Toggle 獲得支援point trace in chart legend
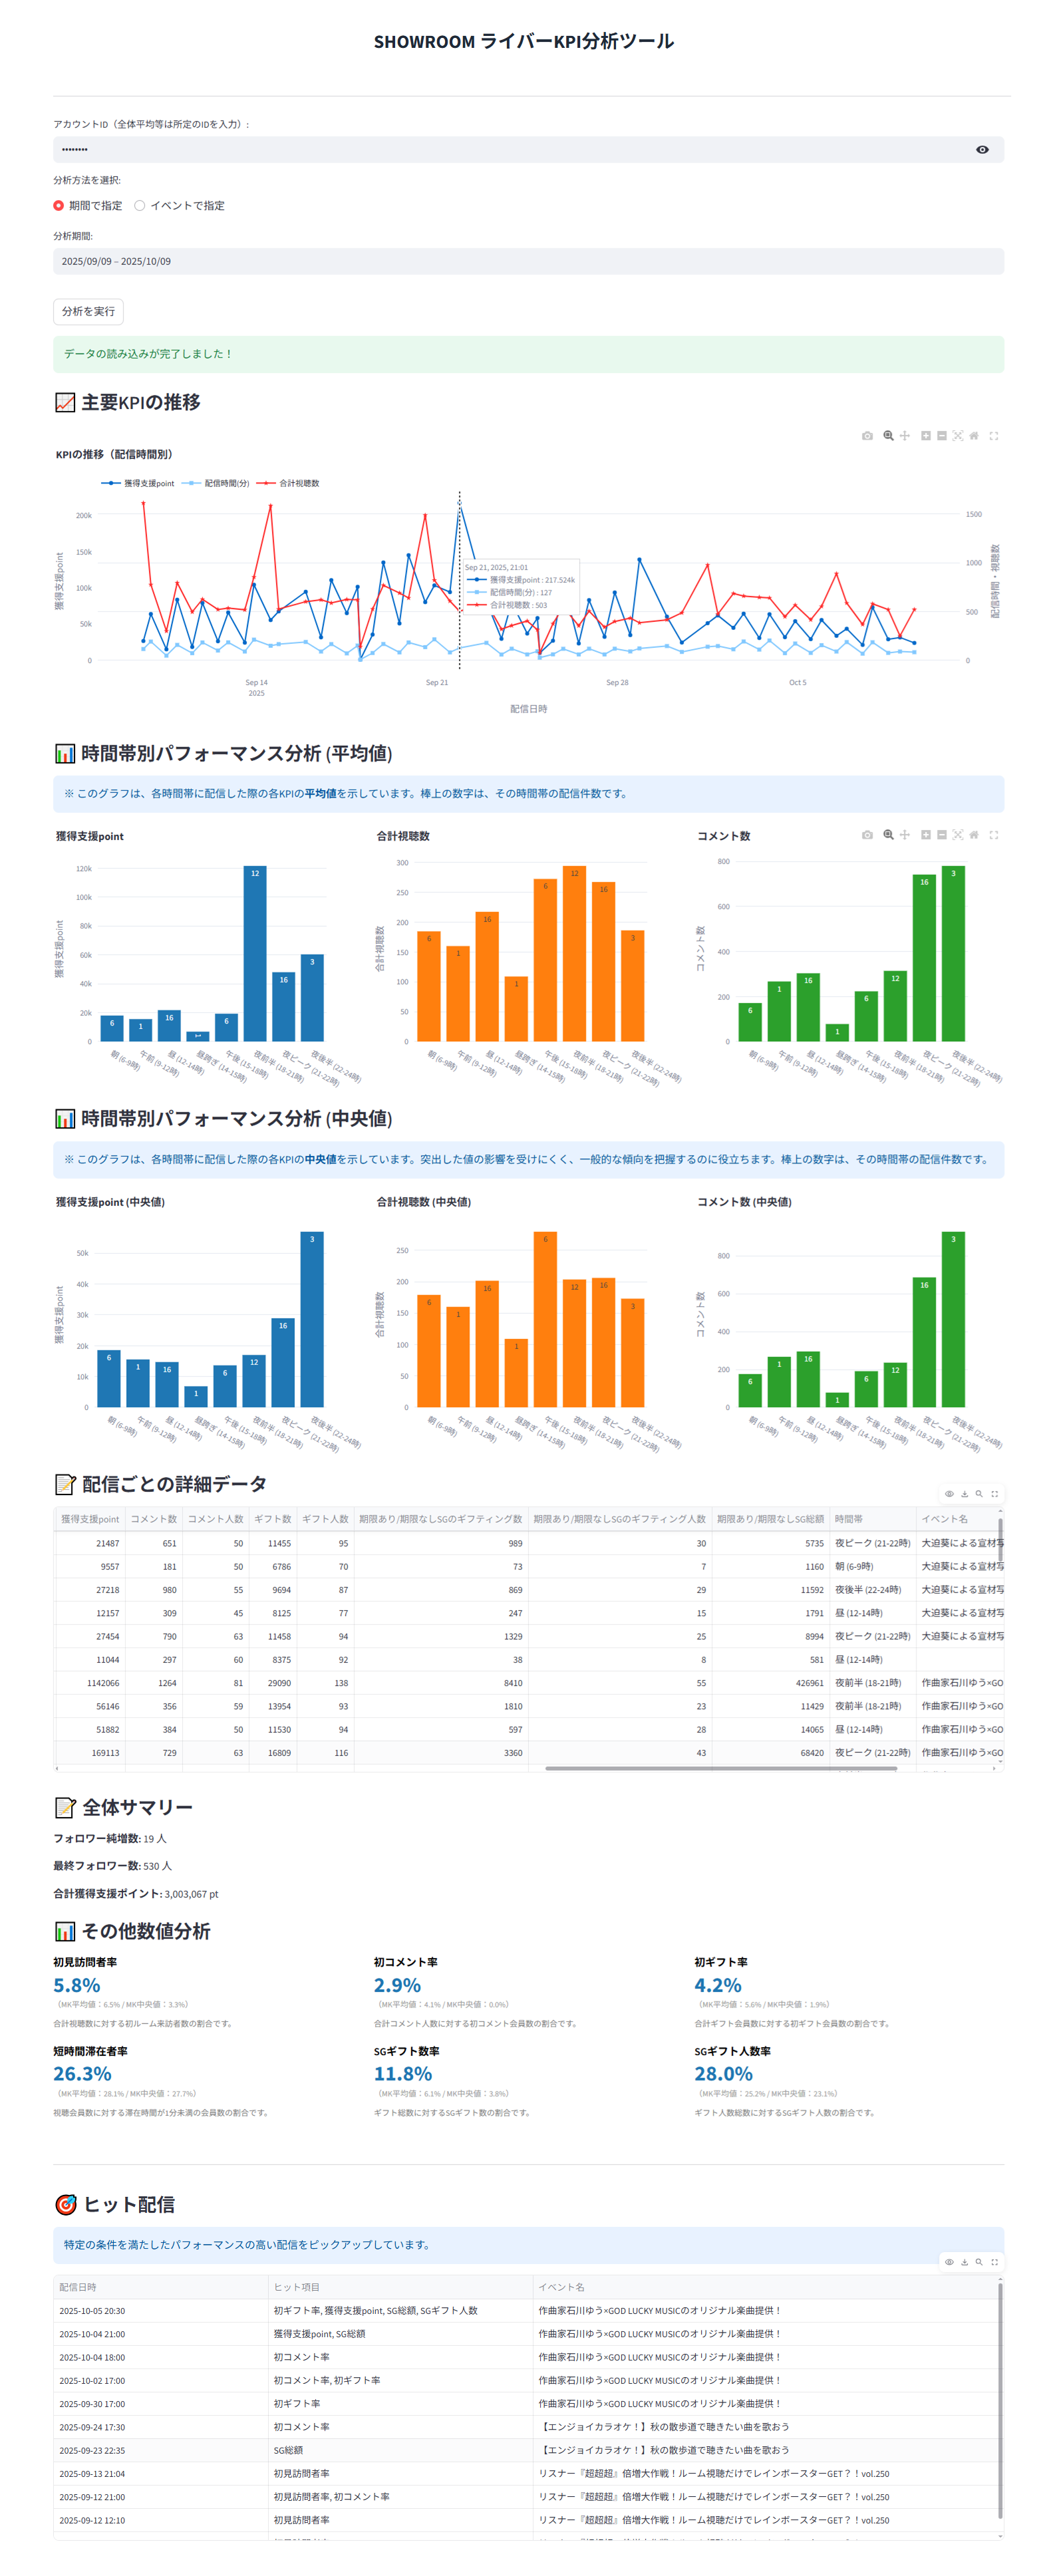1053x2576 pixels. 139,484
